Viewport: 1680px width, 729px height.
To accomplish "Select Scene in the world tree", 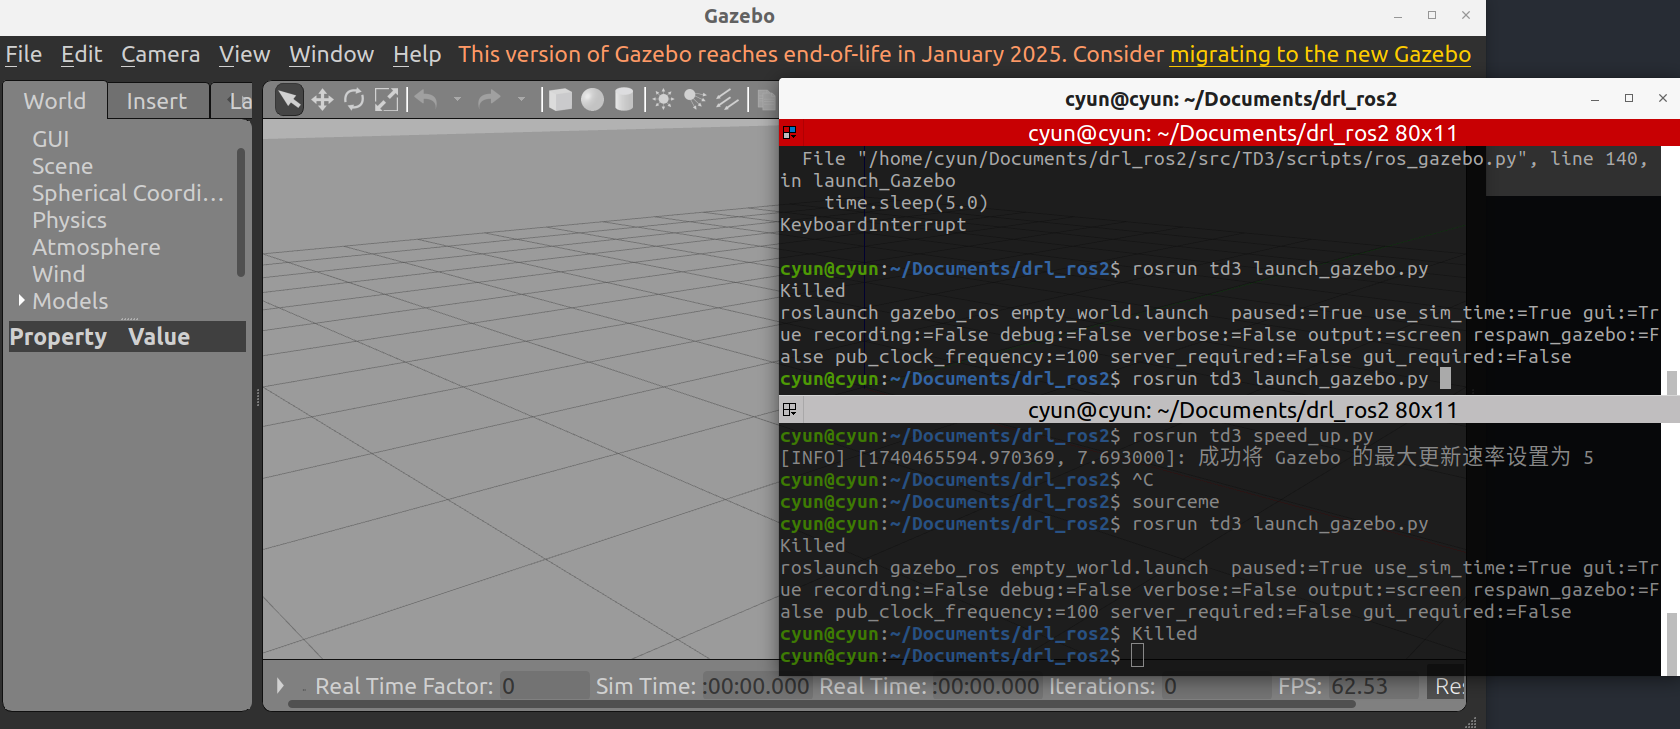I will click(62, 166).
